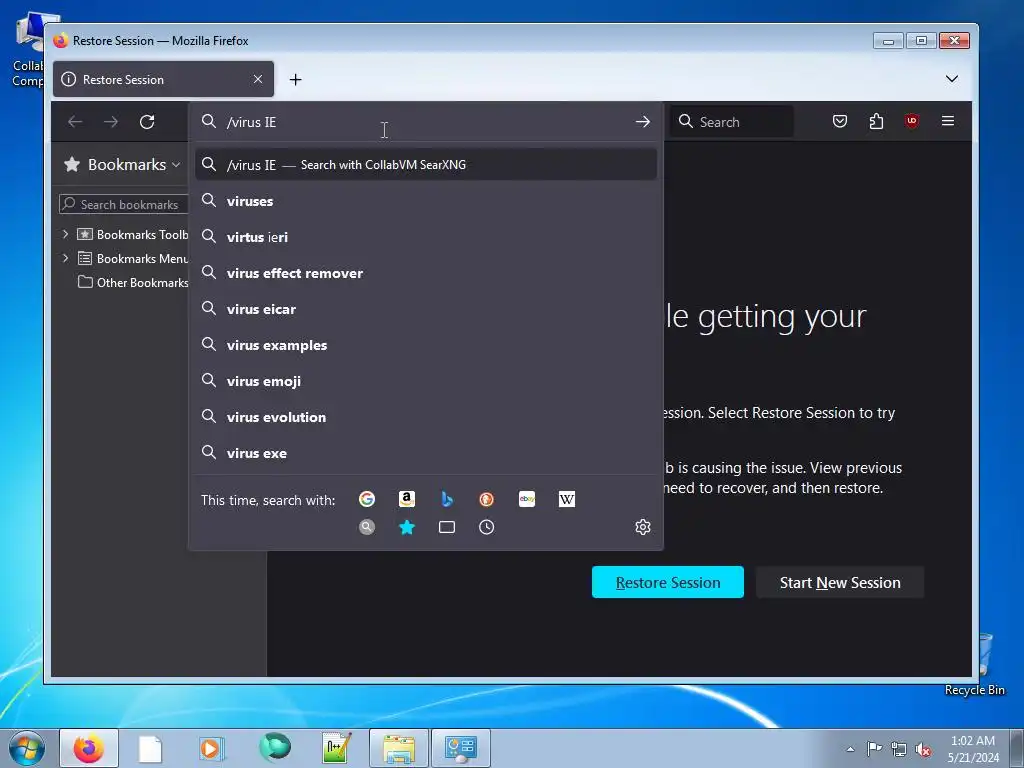The image size is (1024, 768).
Task: Open Notepad++ from the taskbar
Action: 337,748
